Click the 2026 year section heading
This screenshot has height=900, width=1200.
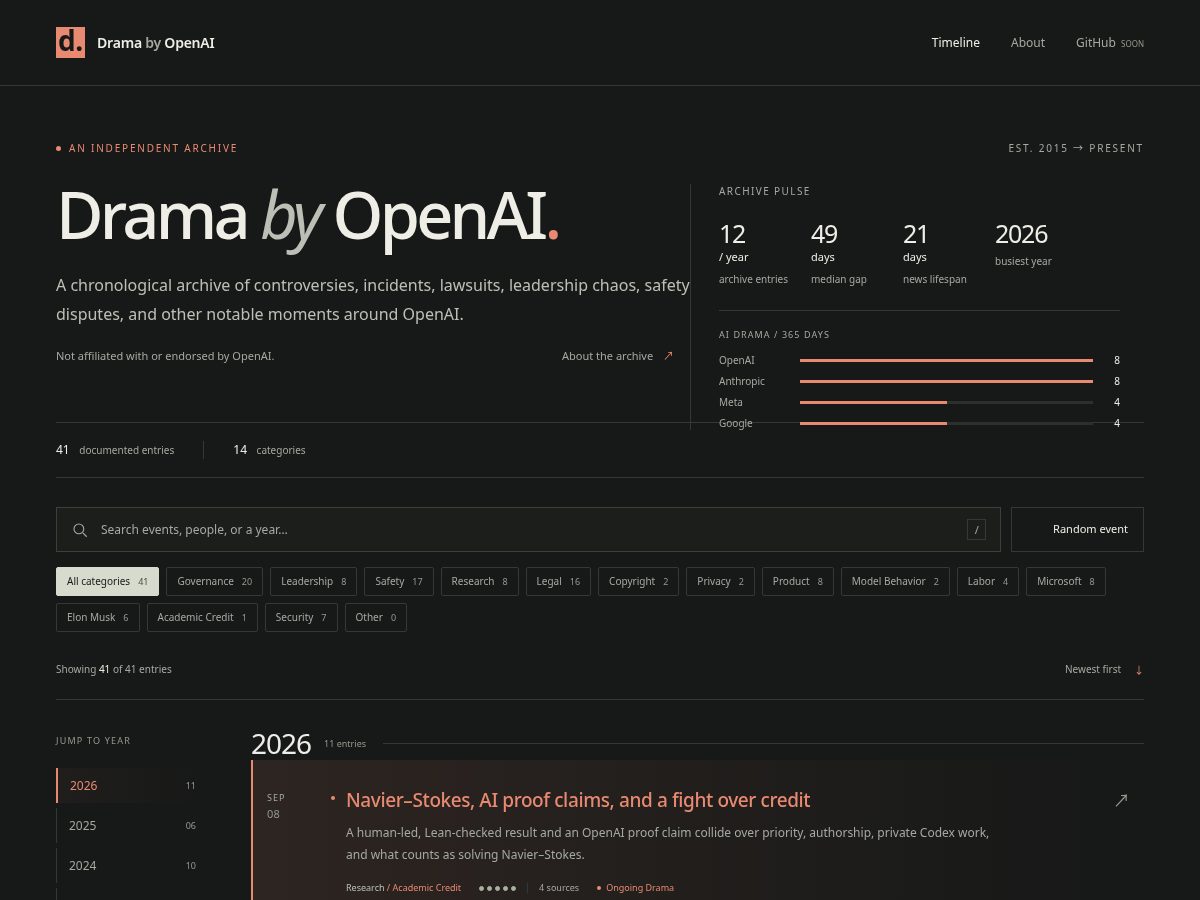point(281,744)
